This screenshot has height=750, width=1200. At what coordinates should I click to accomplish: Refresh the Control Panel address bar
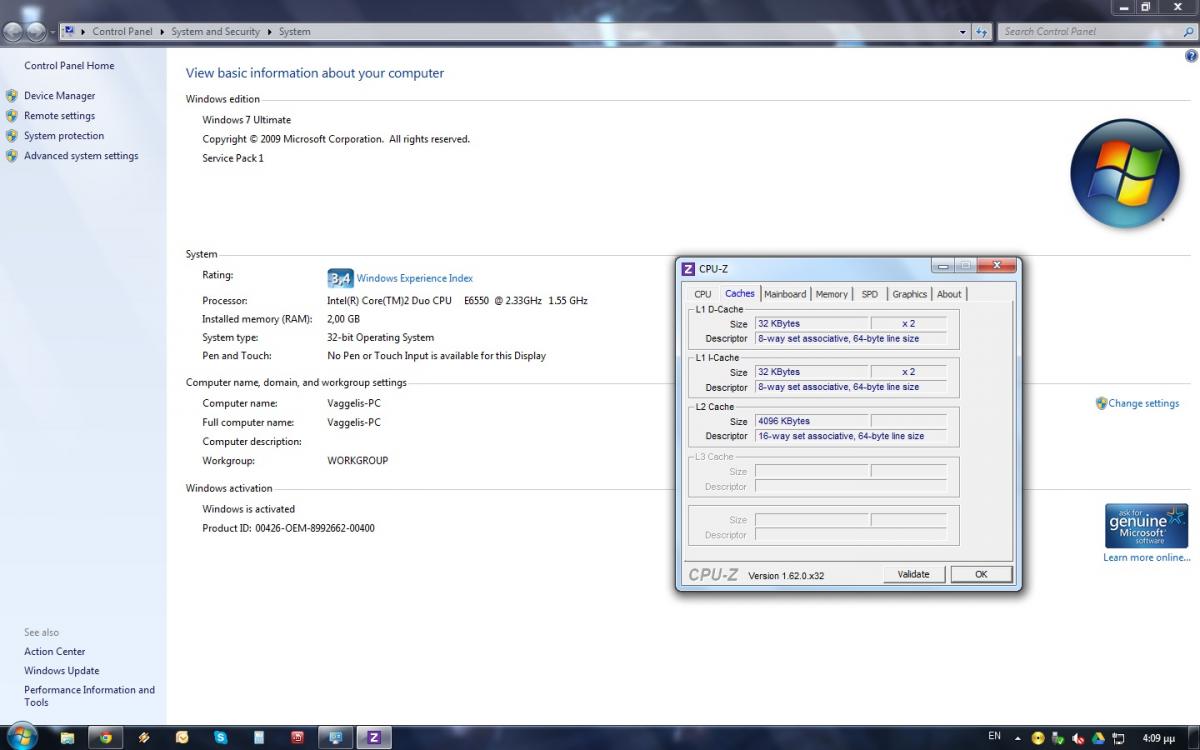[x=982, y=32]
